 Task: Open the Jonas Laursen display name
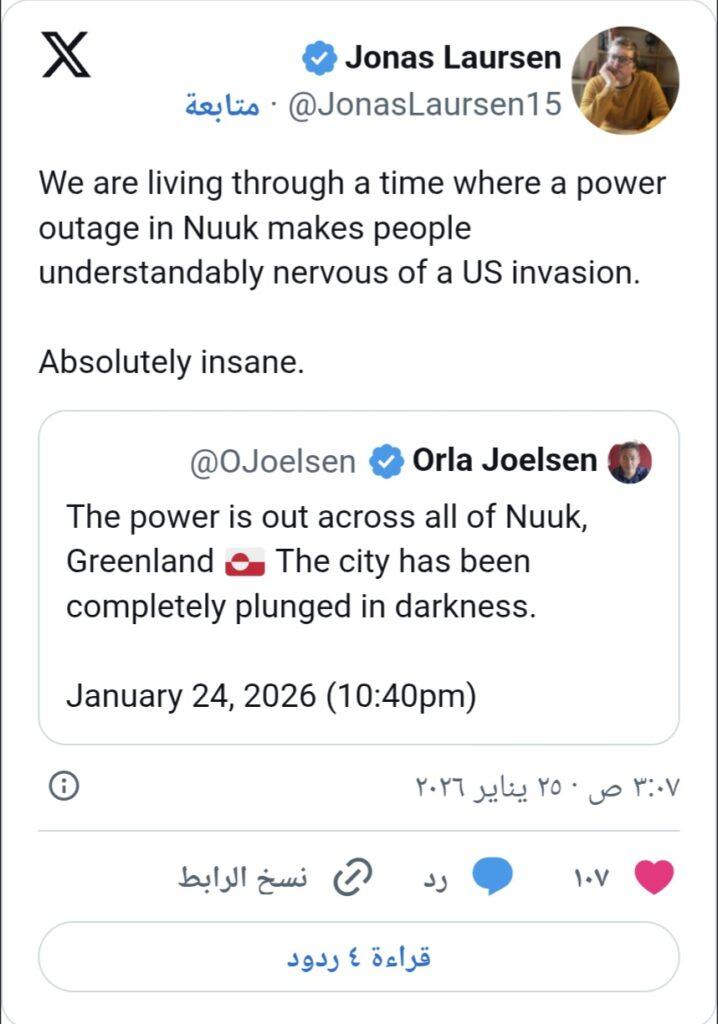[x=453, y=58]
